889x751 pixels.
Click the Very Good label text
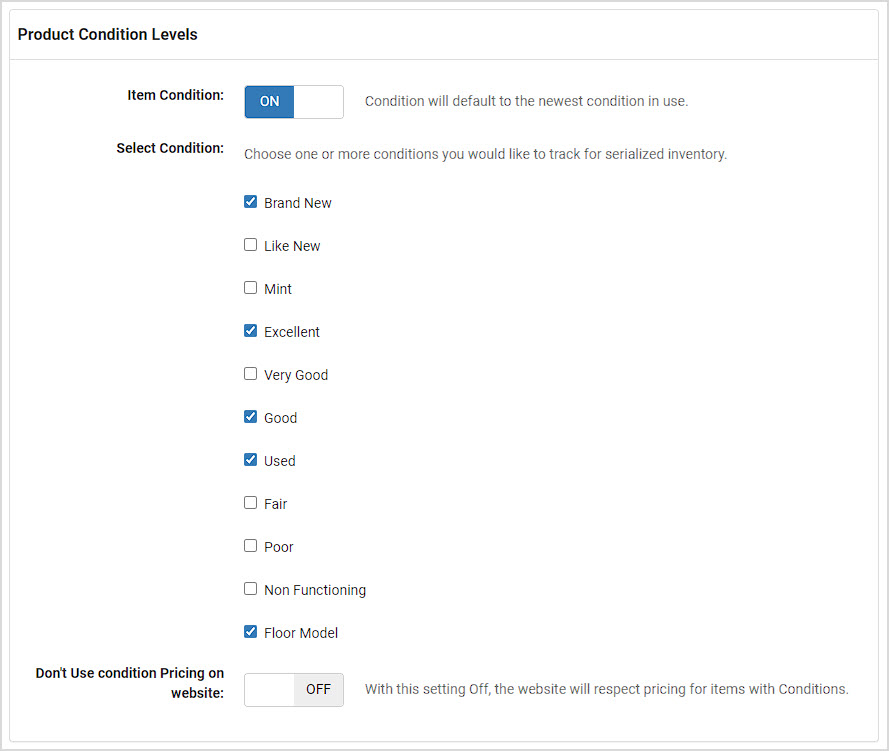(296, 375)
